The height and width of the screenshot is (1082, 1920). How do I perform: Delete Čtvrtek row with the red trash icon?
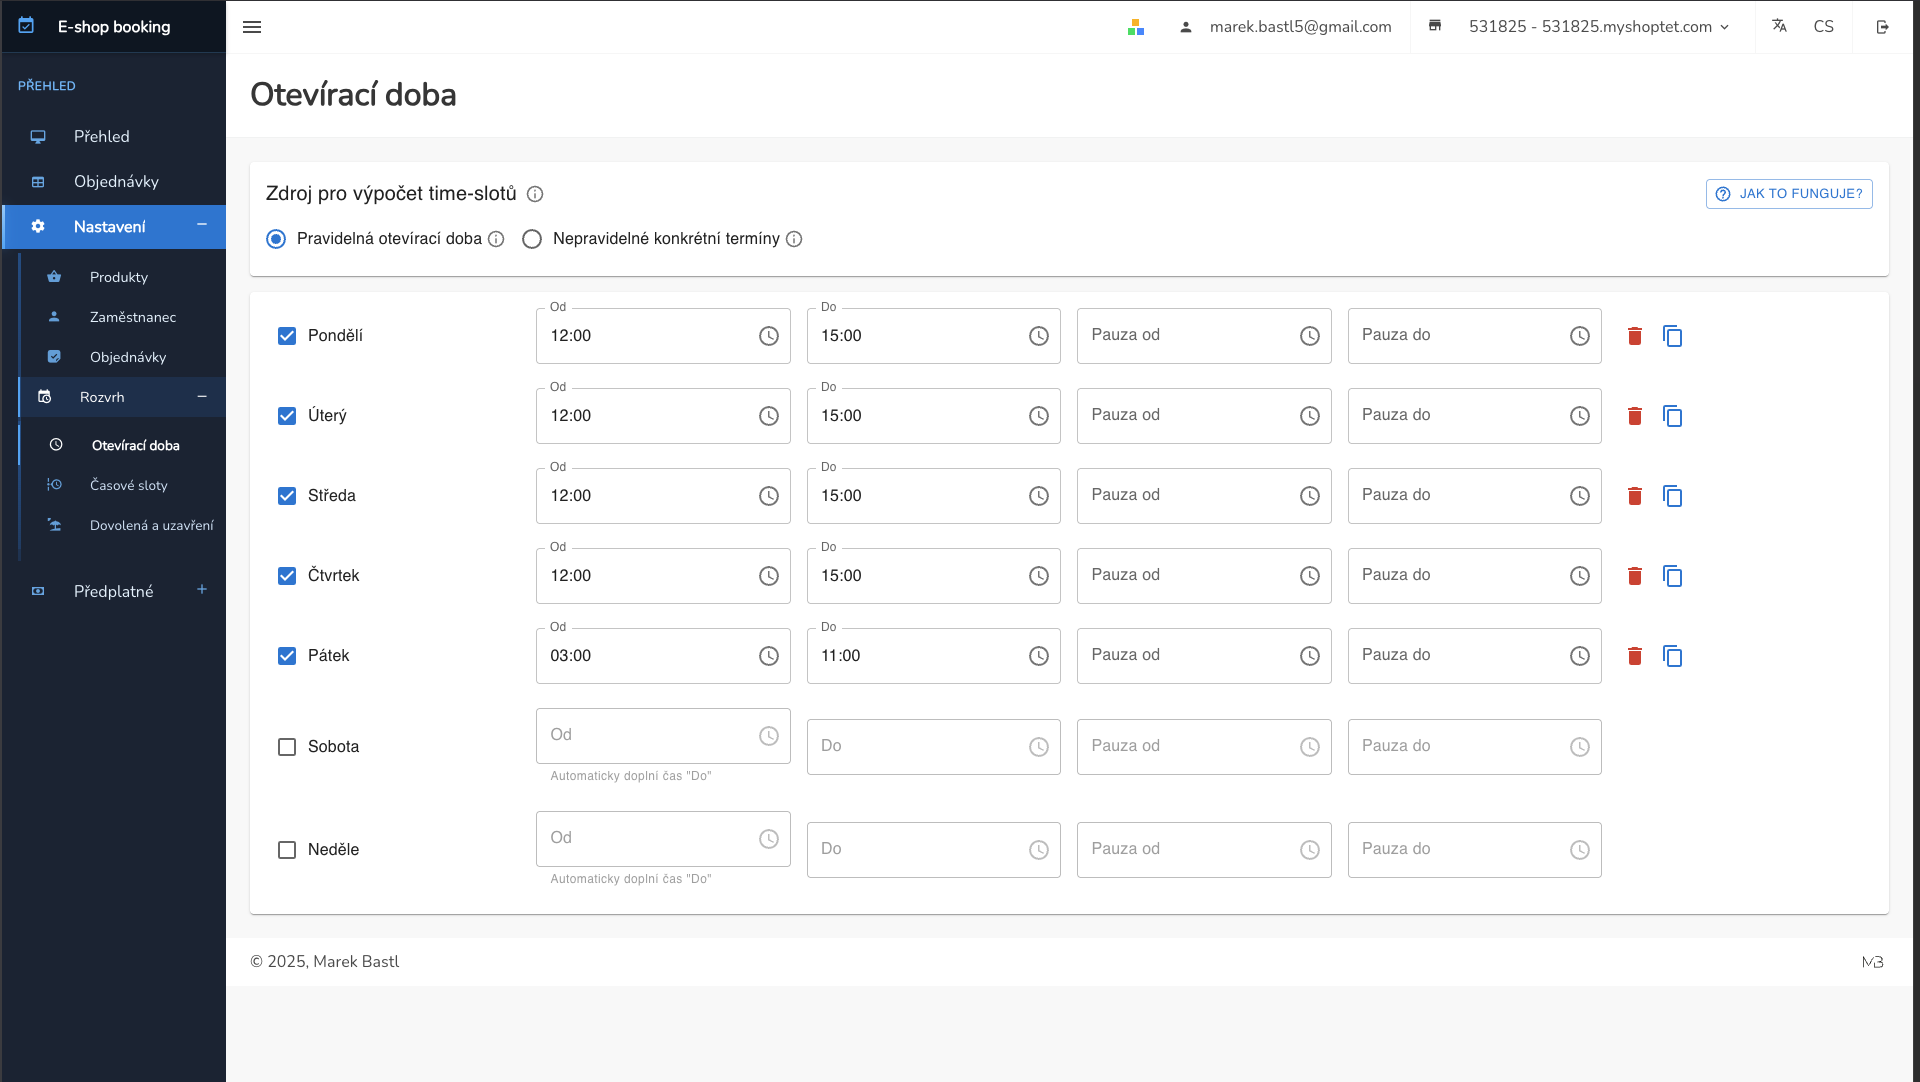pos(1634,576)
